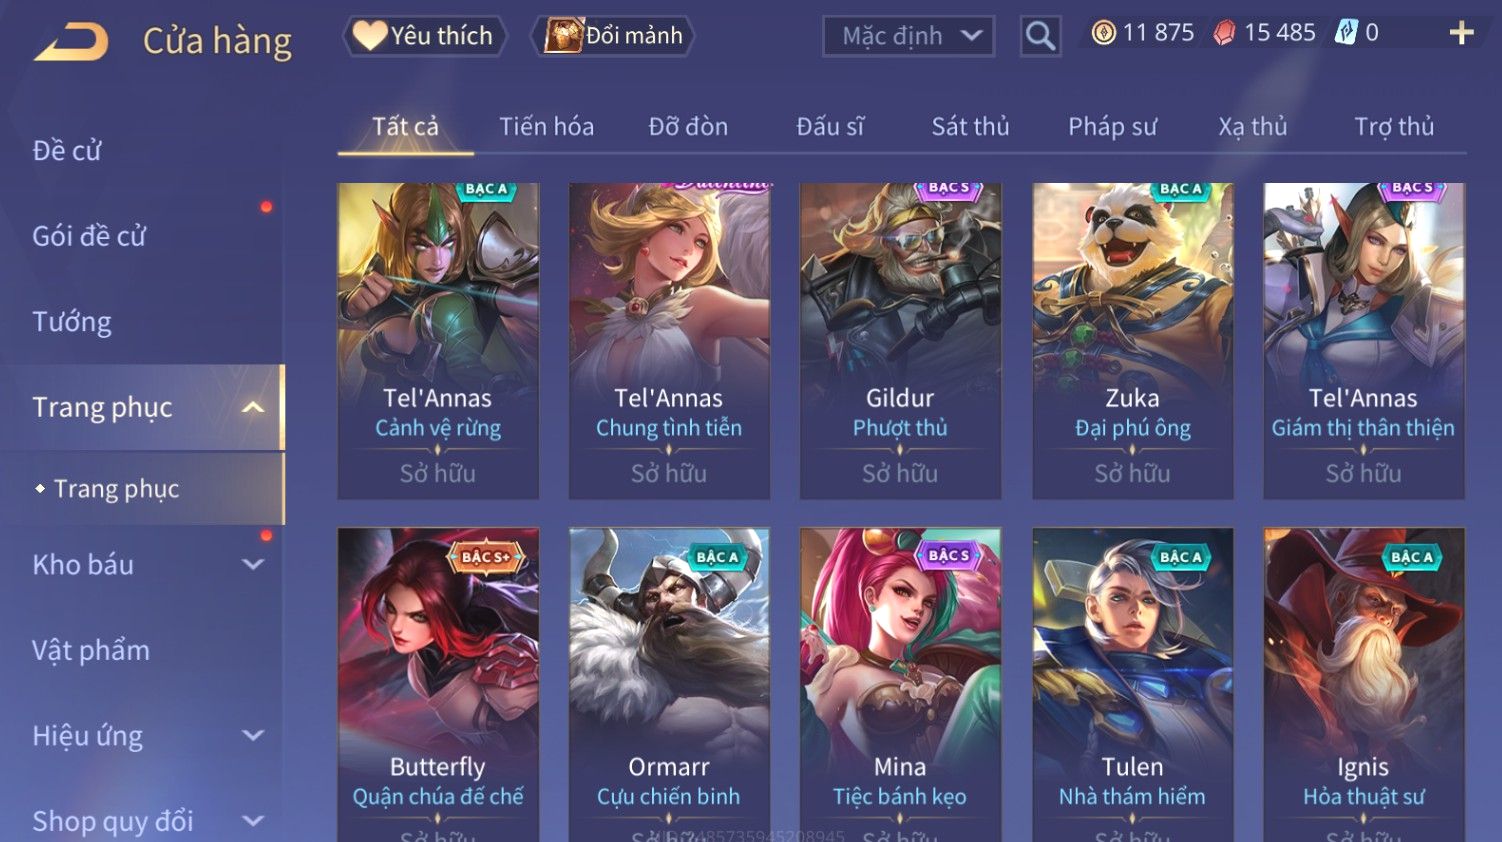Viewport: 1502px width, 842px height.
Task: Open the search magnifier icon
Action: point(1040,37)
